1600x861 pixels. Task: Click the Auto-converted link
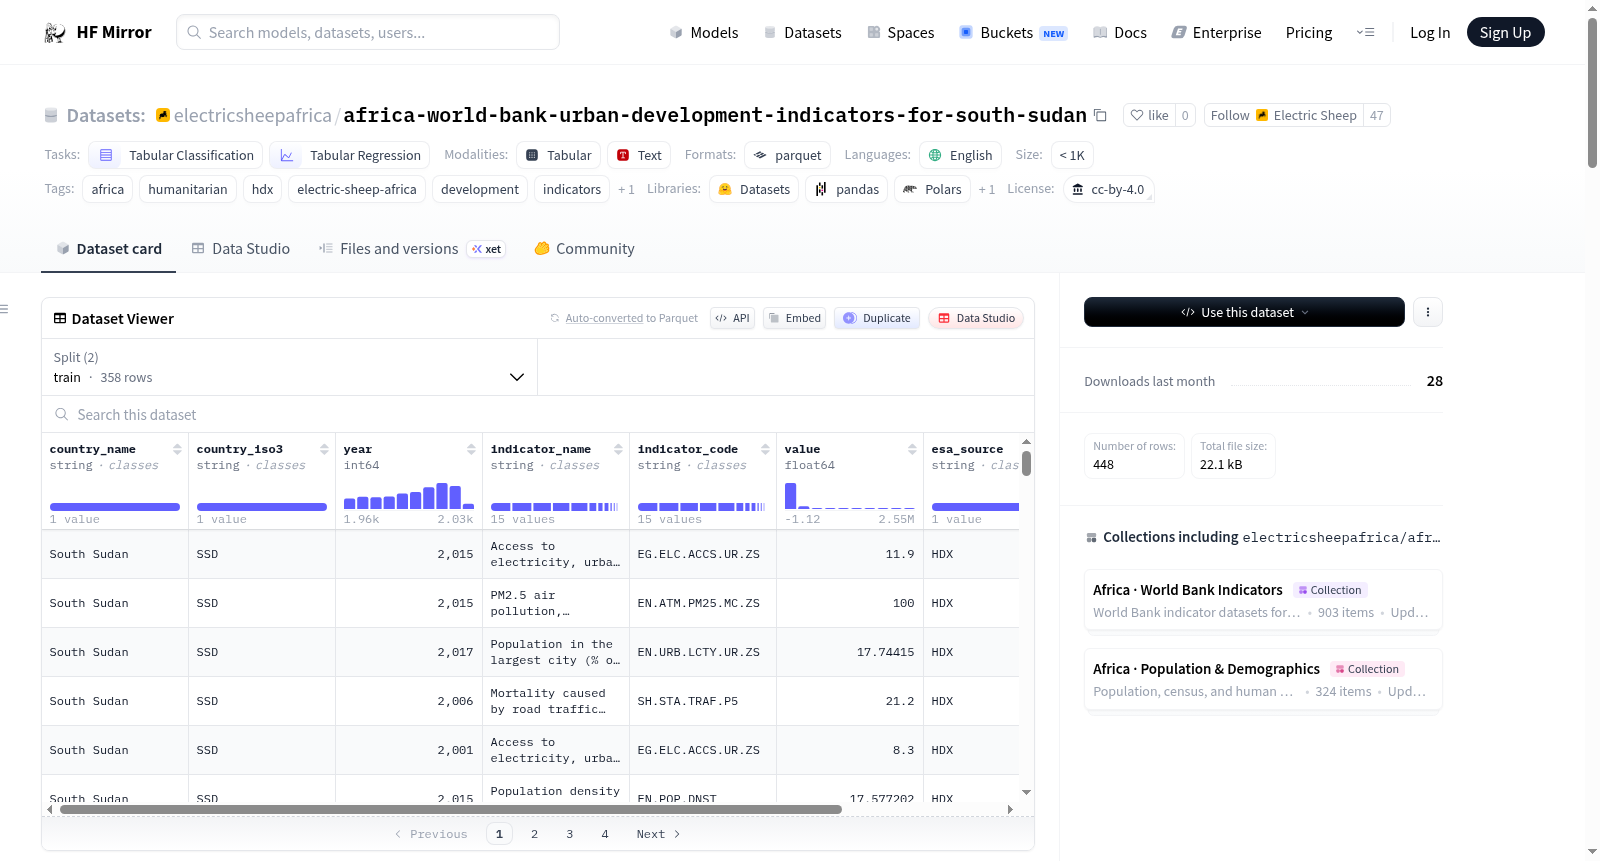(x=604, y=318)
